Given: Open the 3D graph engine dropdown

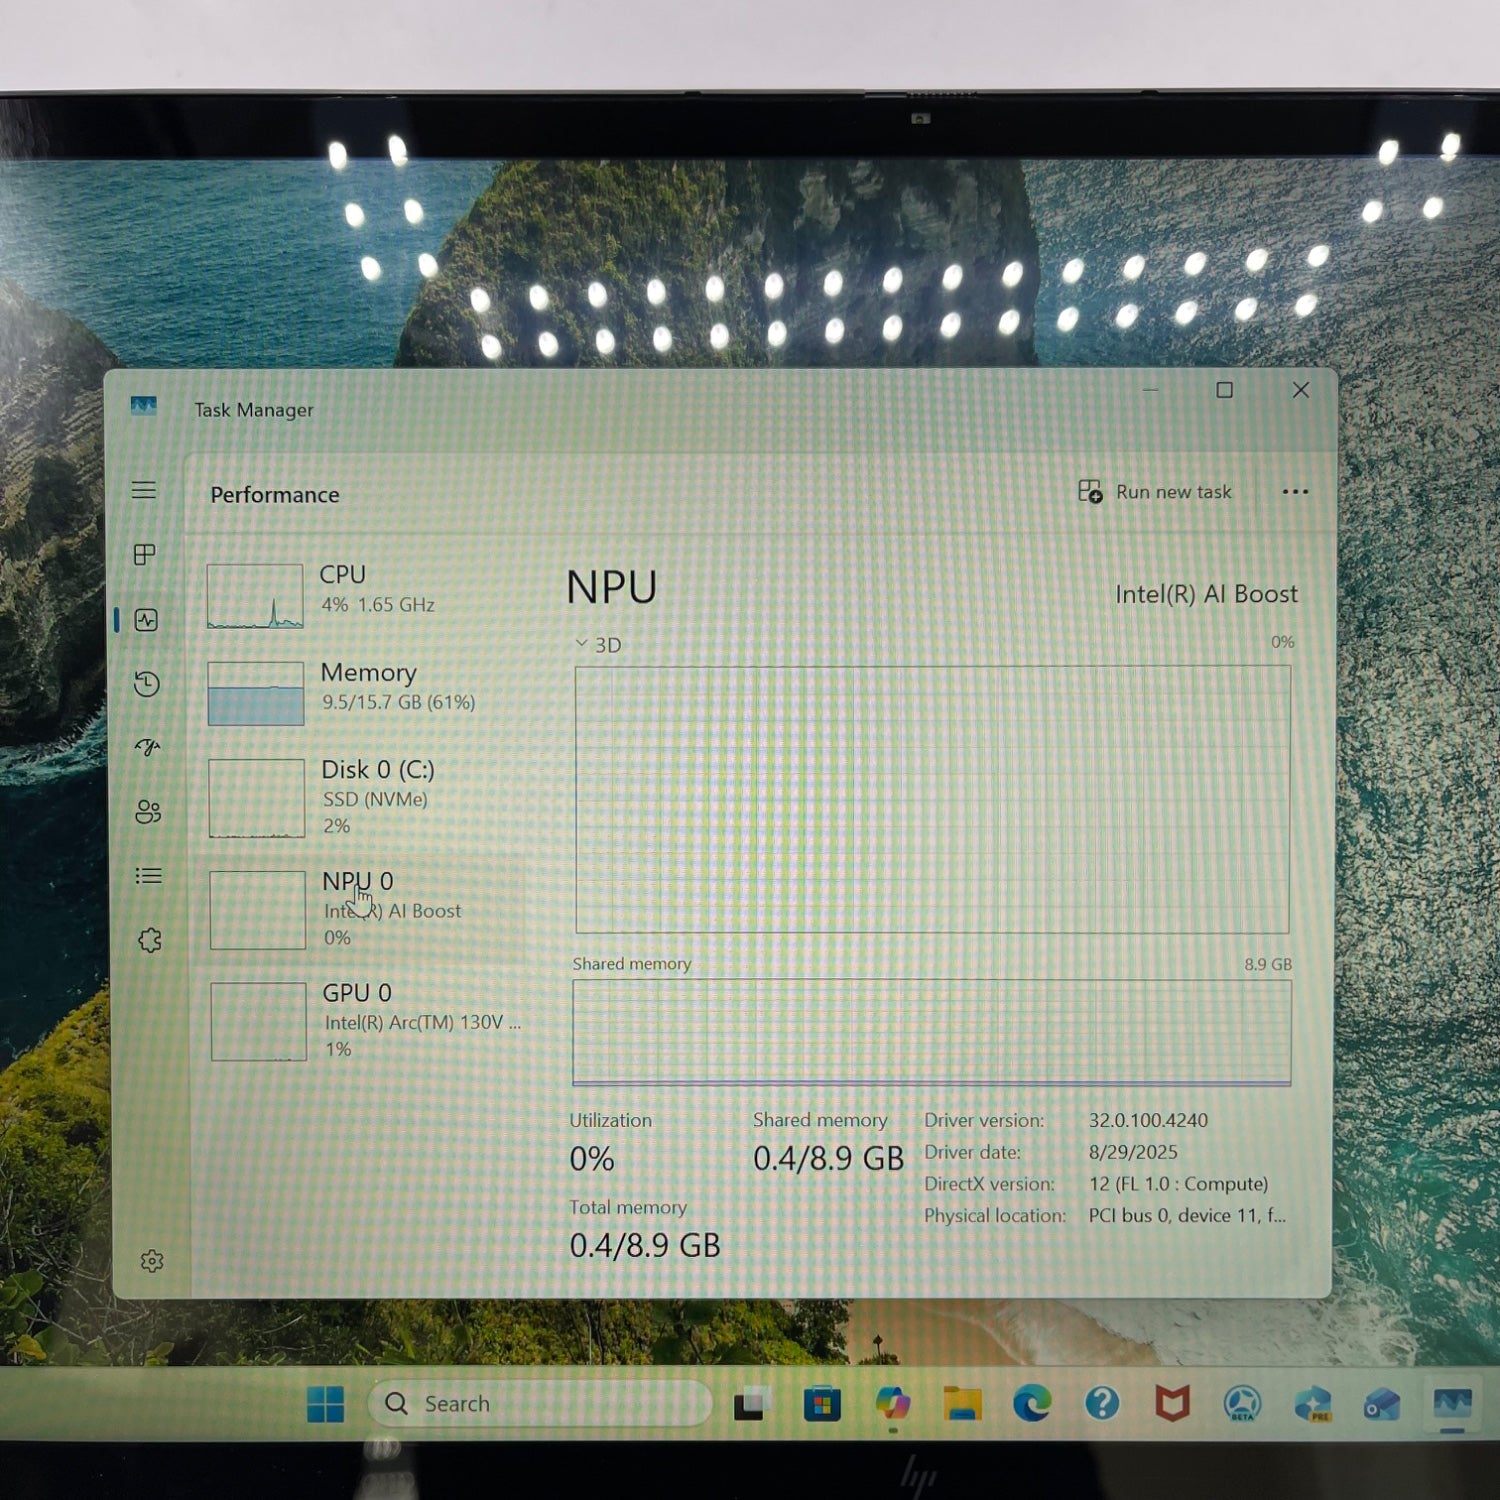Looking at the screenshot, I should click(x=598, y=645).
